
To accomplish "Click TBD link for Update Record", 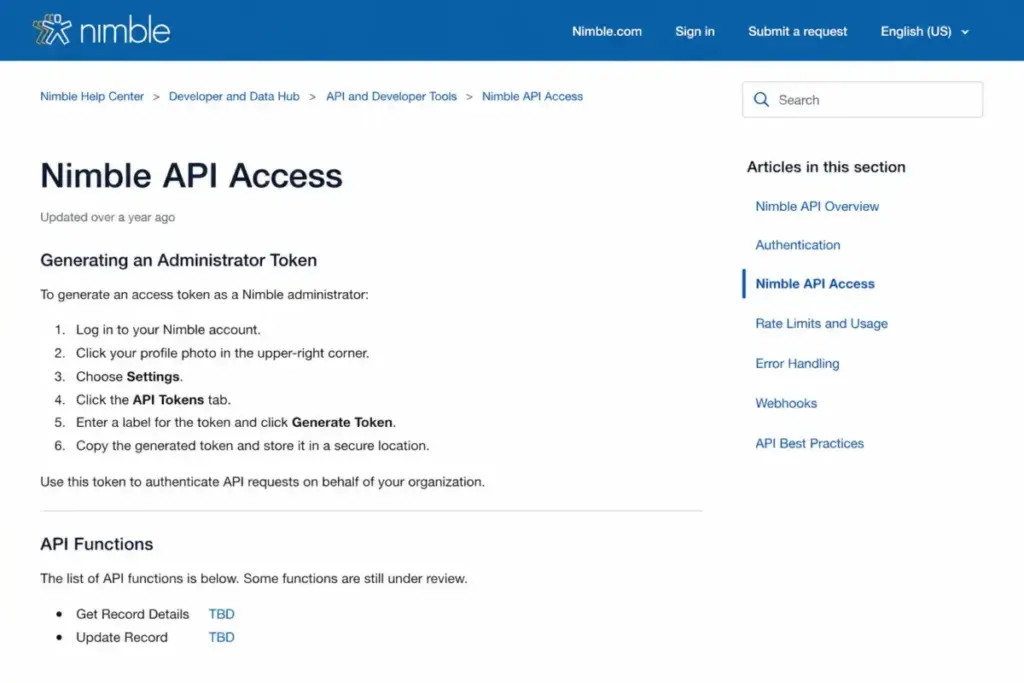I will coord(221,637).
